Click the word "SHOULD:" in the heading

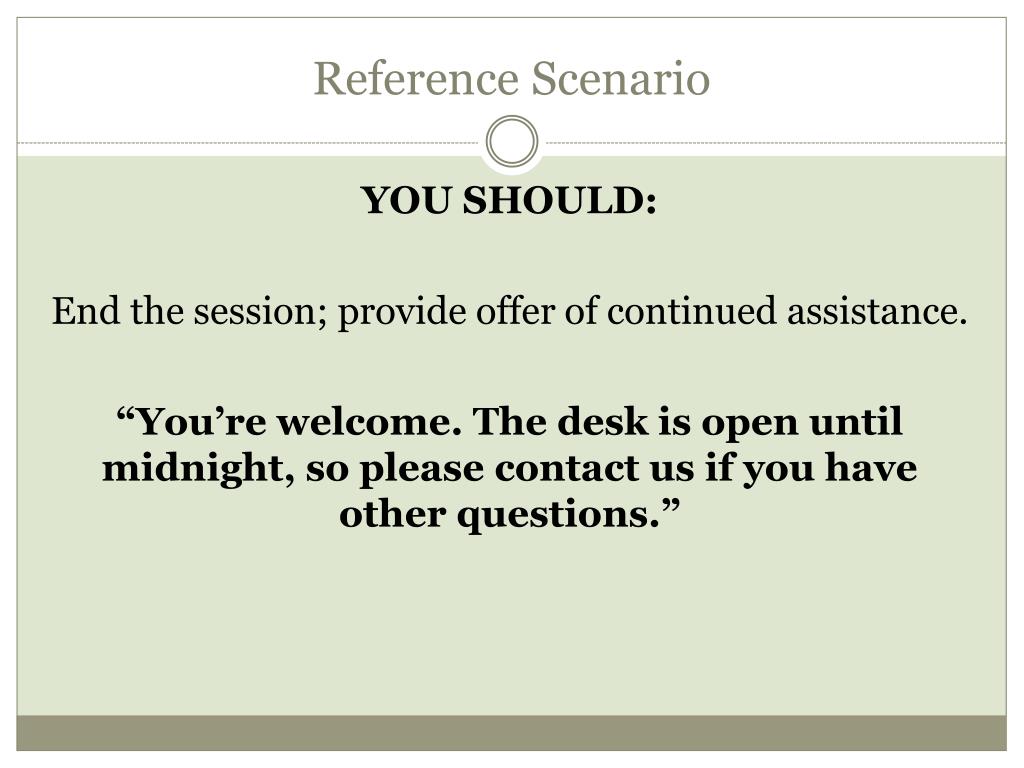click(x=560, y=200)
